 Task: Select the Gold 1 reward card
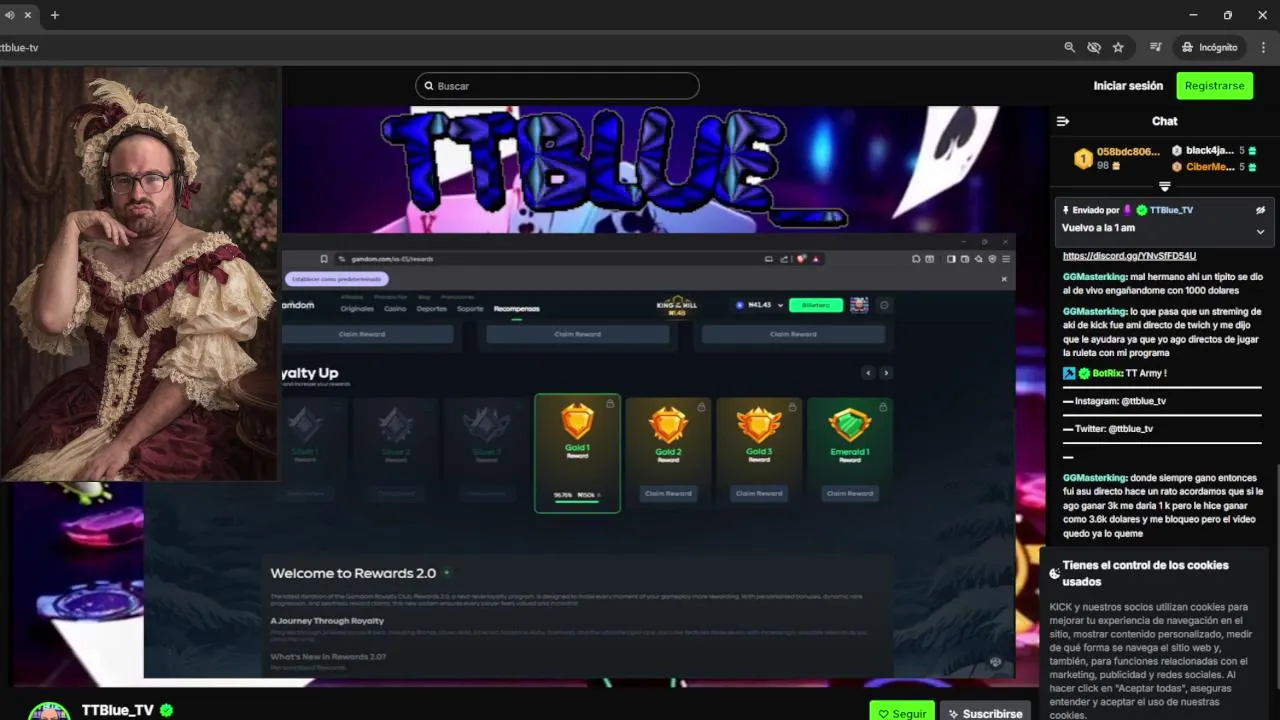click(577, 453)
